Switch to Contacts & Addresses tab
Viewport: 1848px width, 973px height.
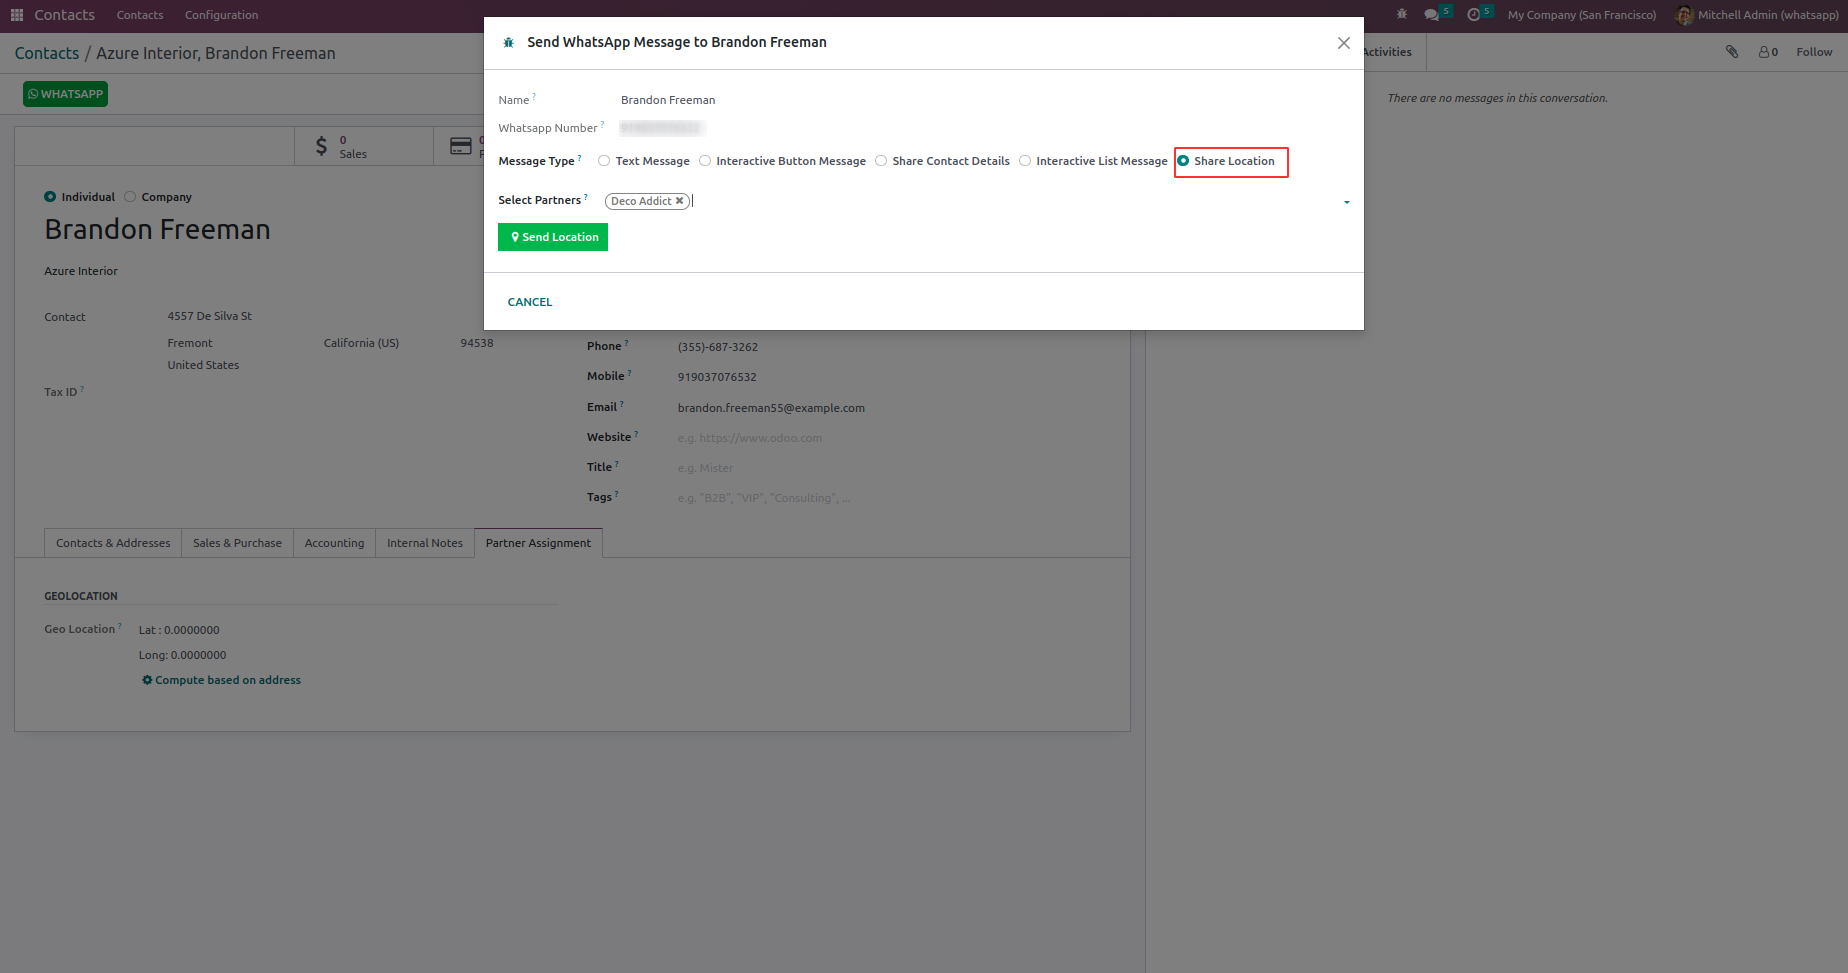(x=113, y=543)
